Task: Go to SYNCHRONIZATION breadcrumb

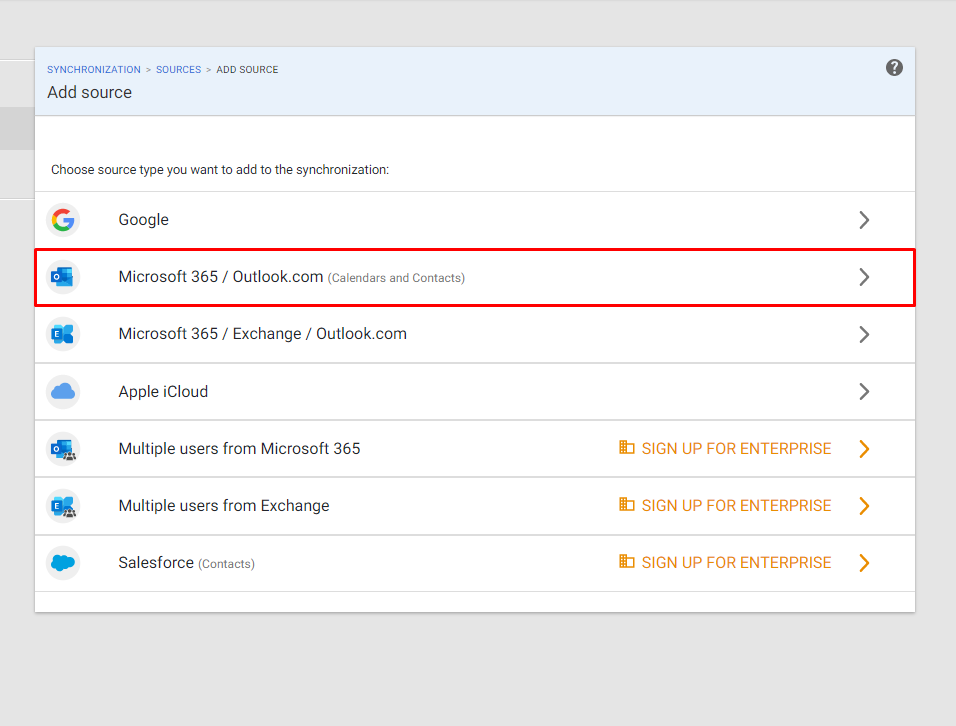Action: click(94, 69)
